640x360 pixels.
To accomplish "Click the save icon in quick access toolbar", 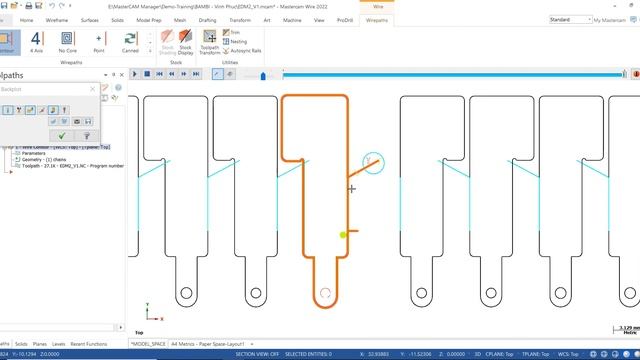I will (4, 6).
